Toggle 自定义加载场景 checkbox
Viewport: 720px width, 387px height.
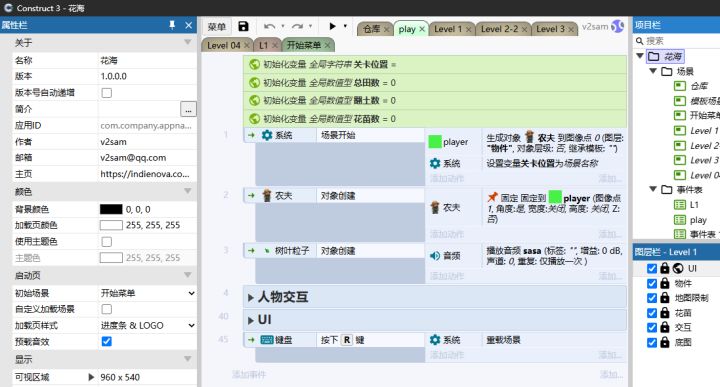[x=107, y=309]
